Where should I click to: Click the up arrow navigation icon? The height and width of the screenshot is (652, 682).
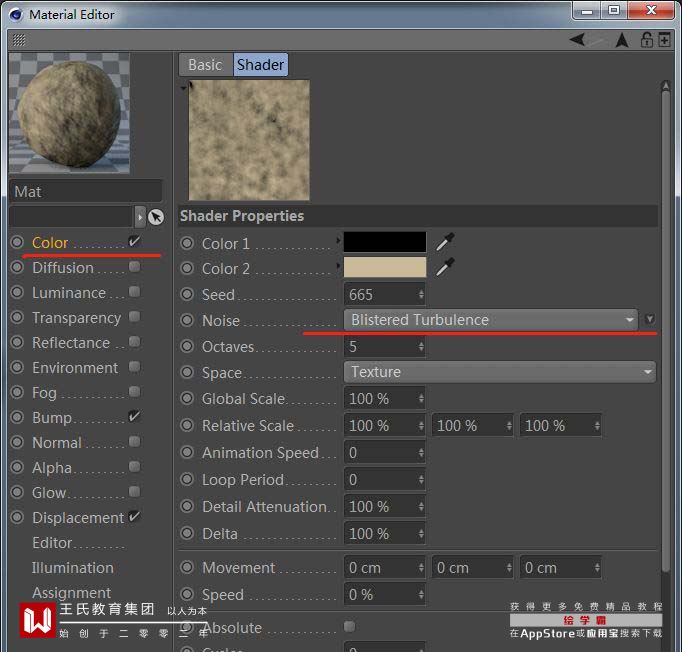622,40
